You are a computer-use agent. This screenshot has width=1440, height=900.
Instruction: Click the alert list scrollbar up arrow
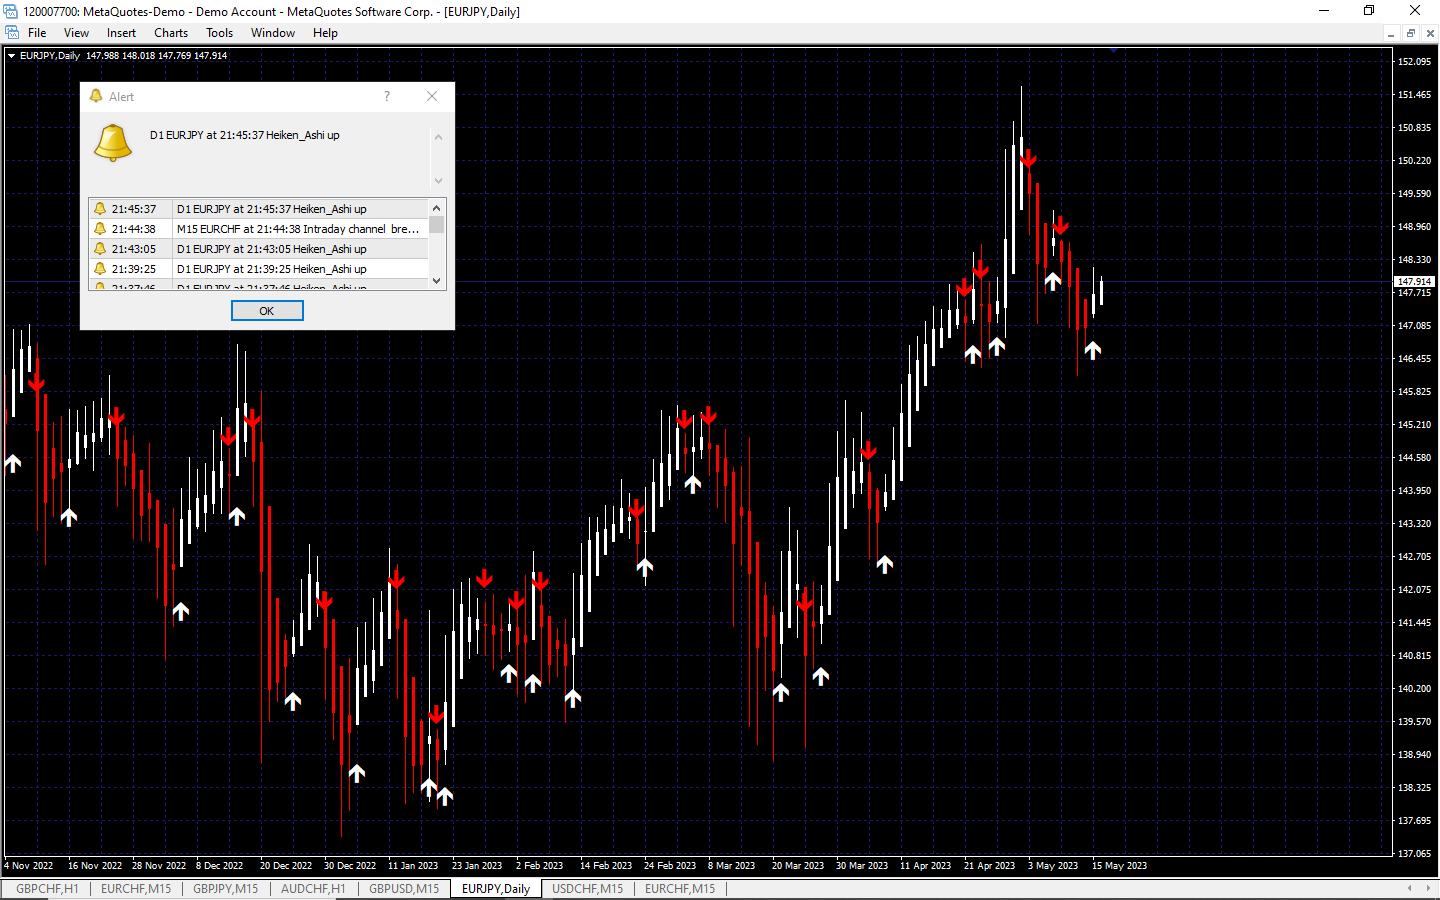tap(436, 208)
